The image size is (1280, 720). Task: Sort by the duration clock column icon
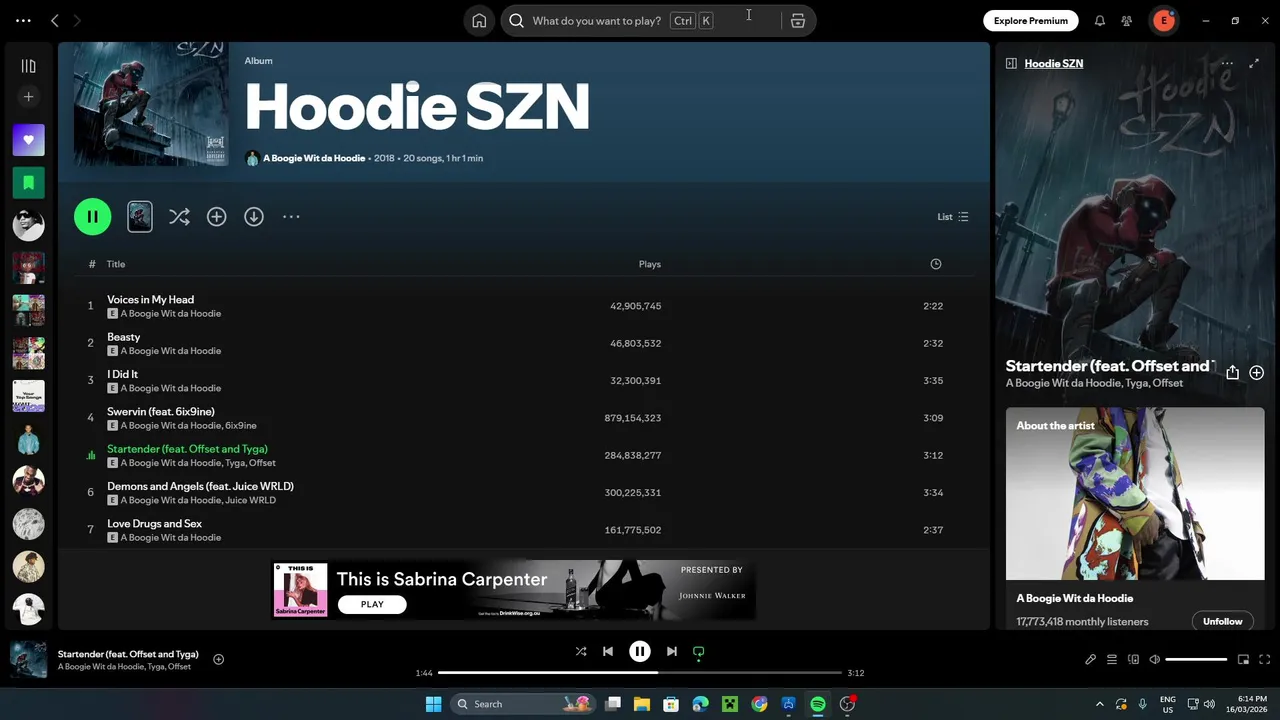(936, 264)
